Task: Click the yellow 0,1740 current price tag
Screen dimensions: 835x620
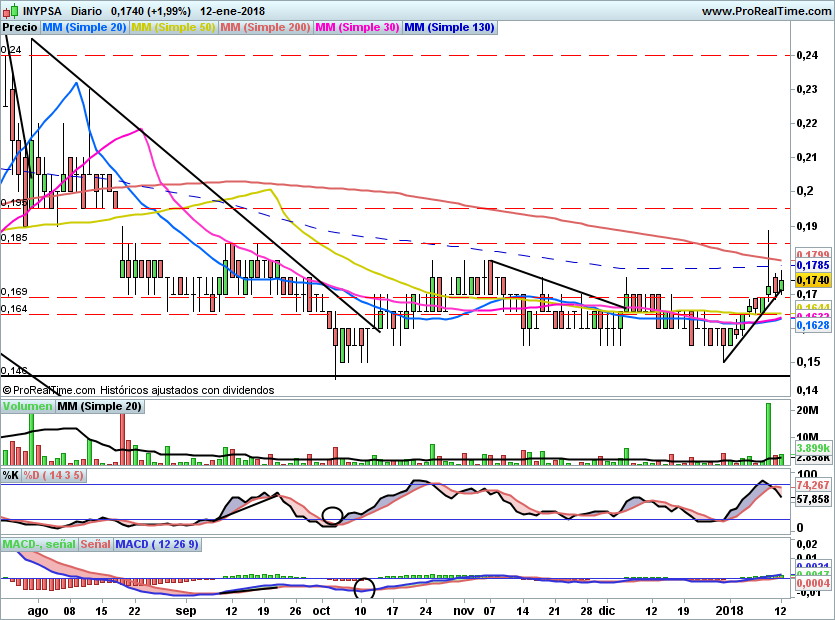Action: tap(812, 281)
